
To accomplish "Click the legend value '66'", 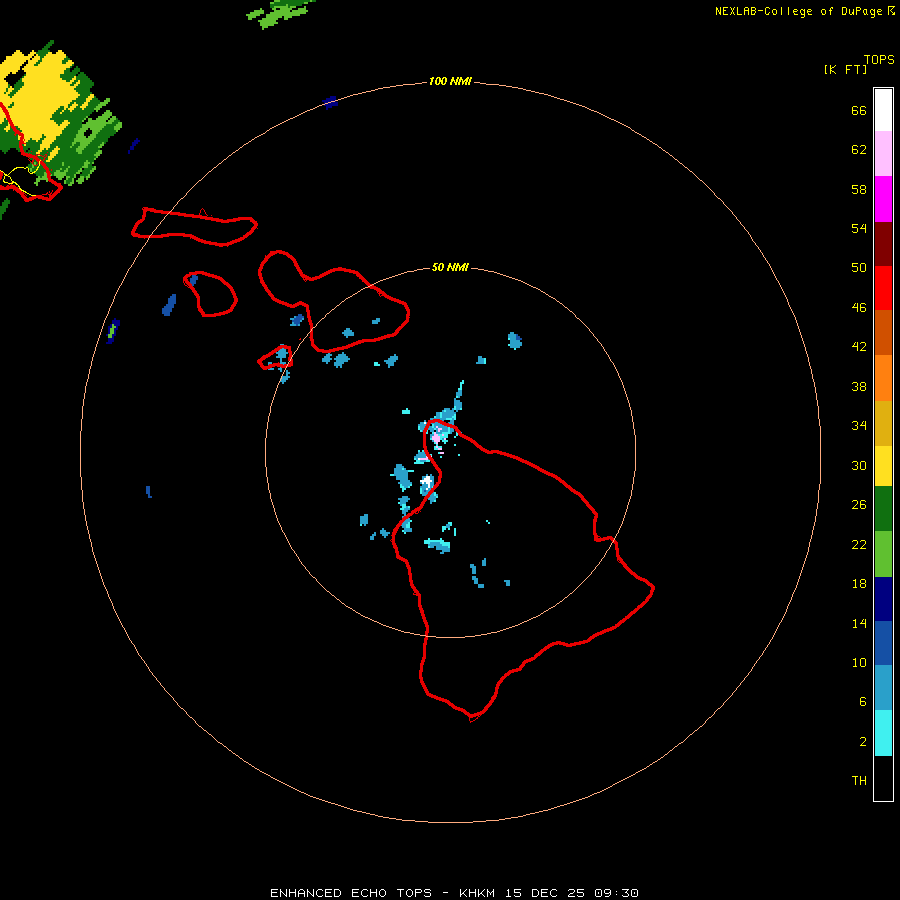I will click(x=859, y=110).
